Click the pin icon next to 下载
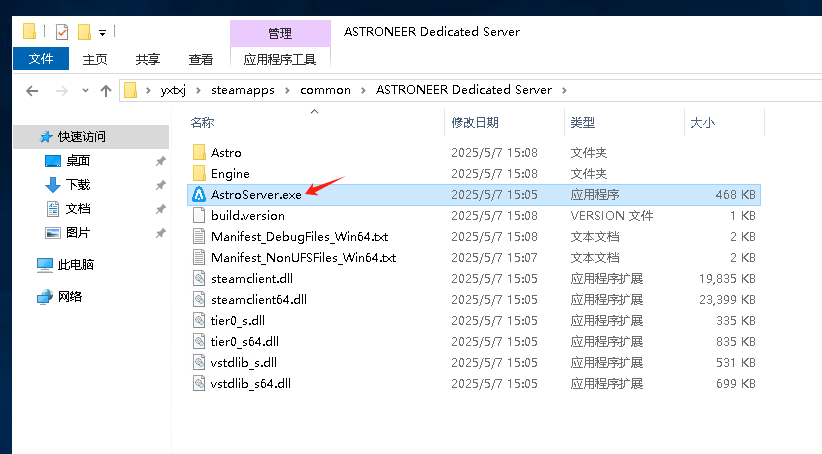Viewport: 822px width, 454px height. click(160, 186)
